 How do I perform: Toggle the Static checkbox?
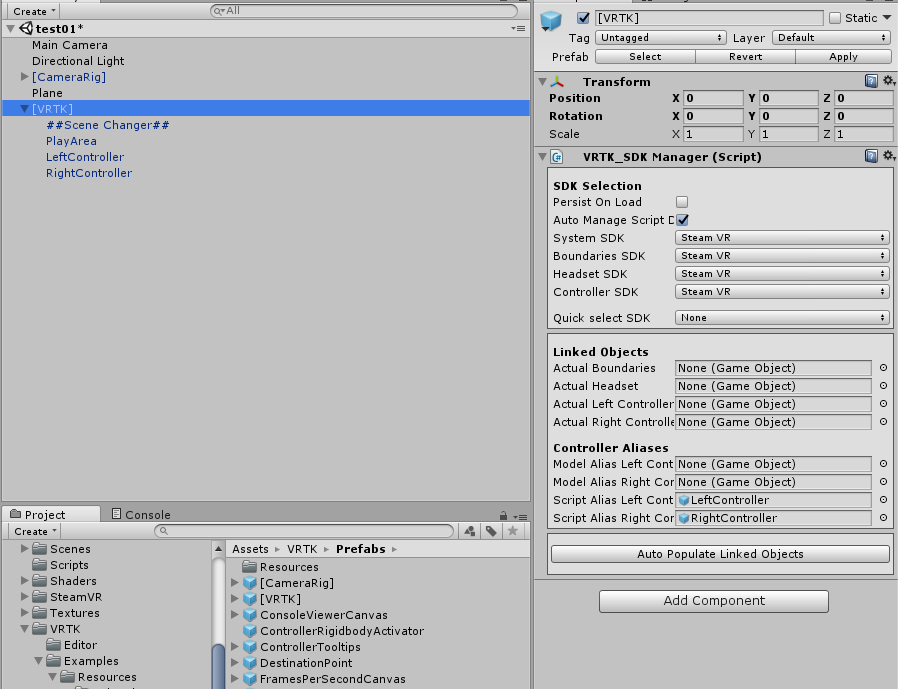[835, 18]
